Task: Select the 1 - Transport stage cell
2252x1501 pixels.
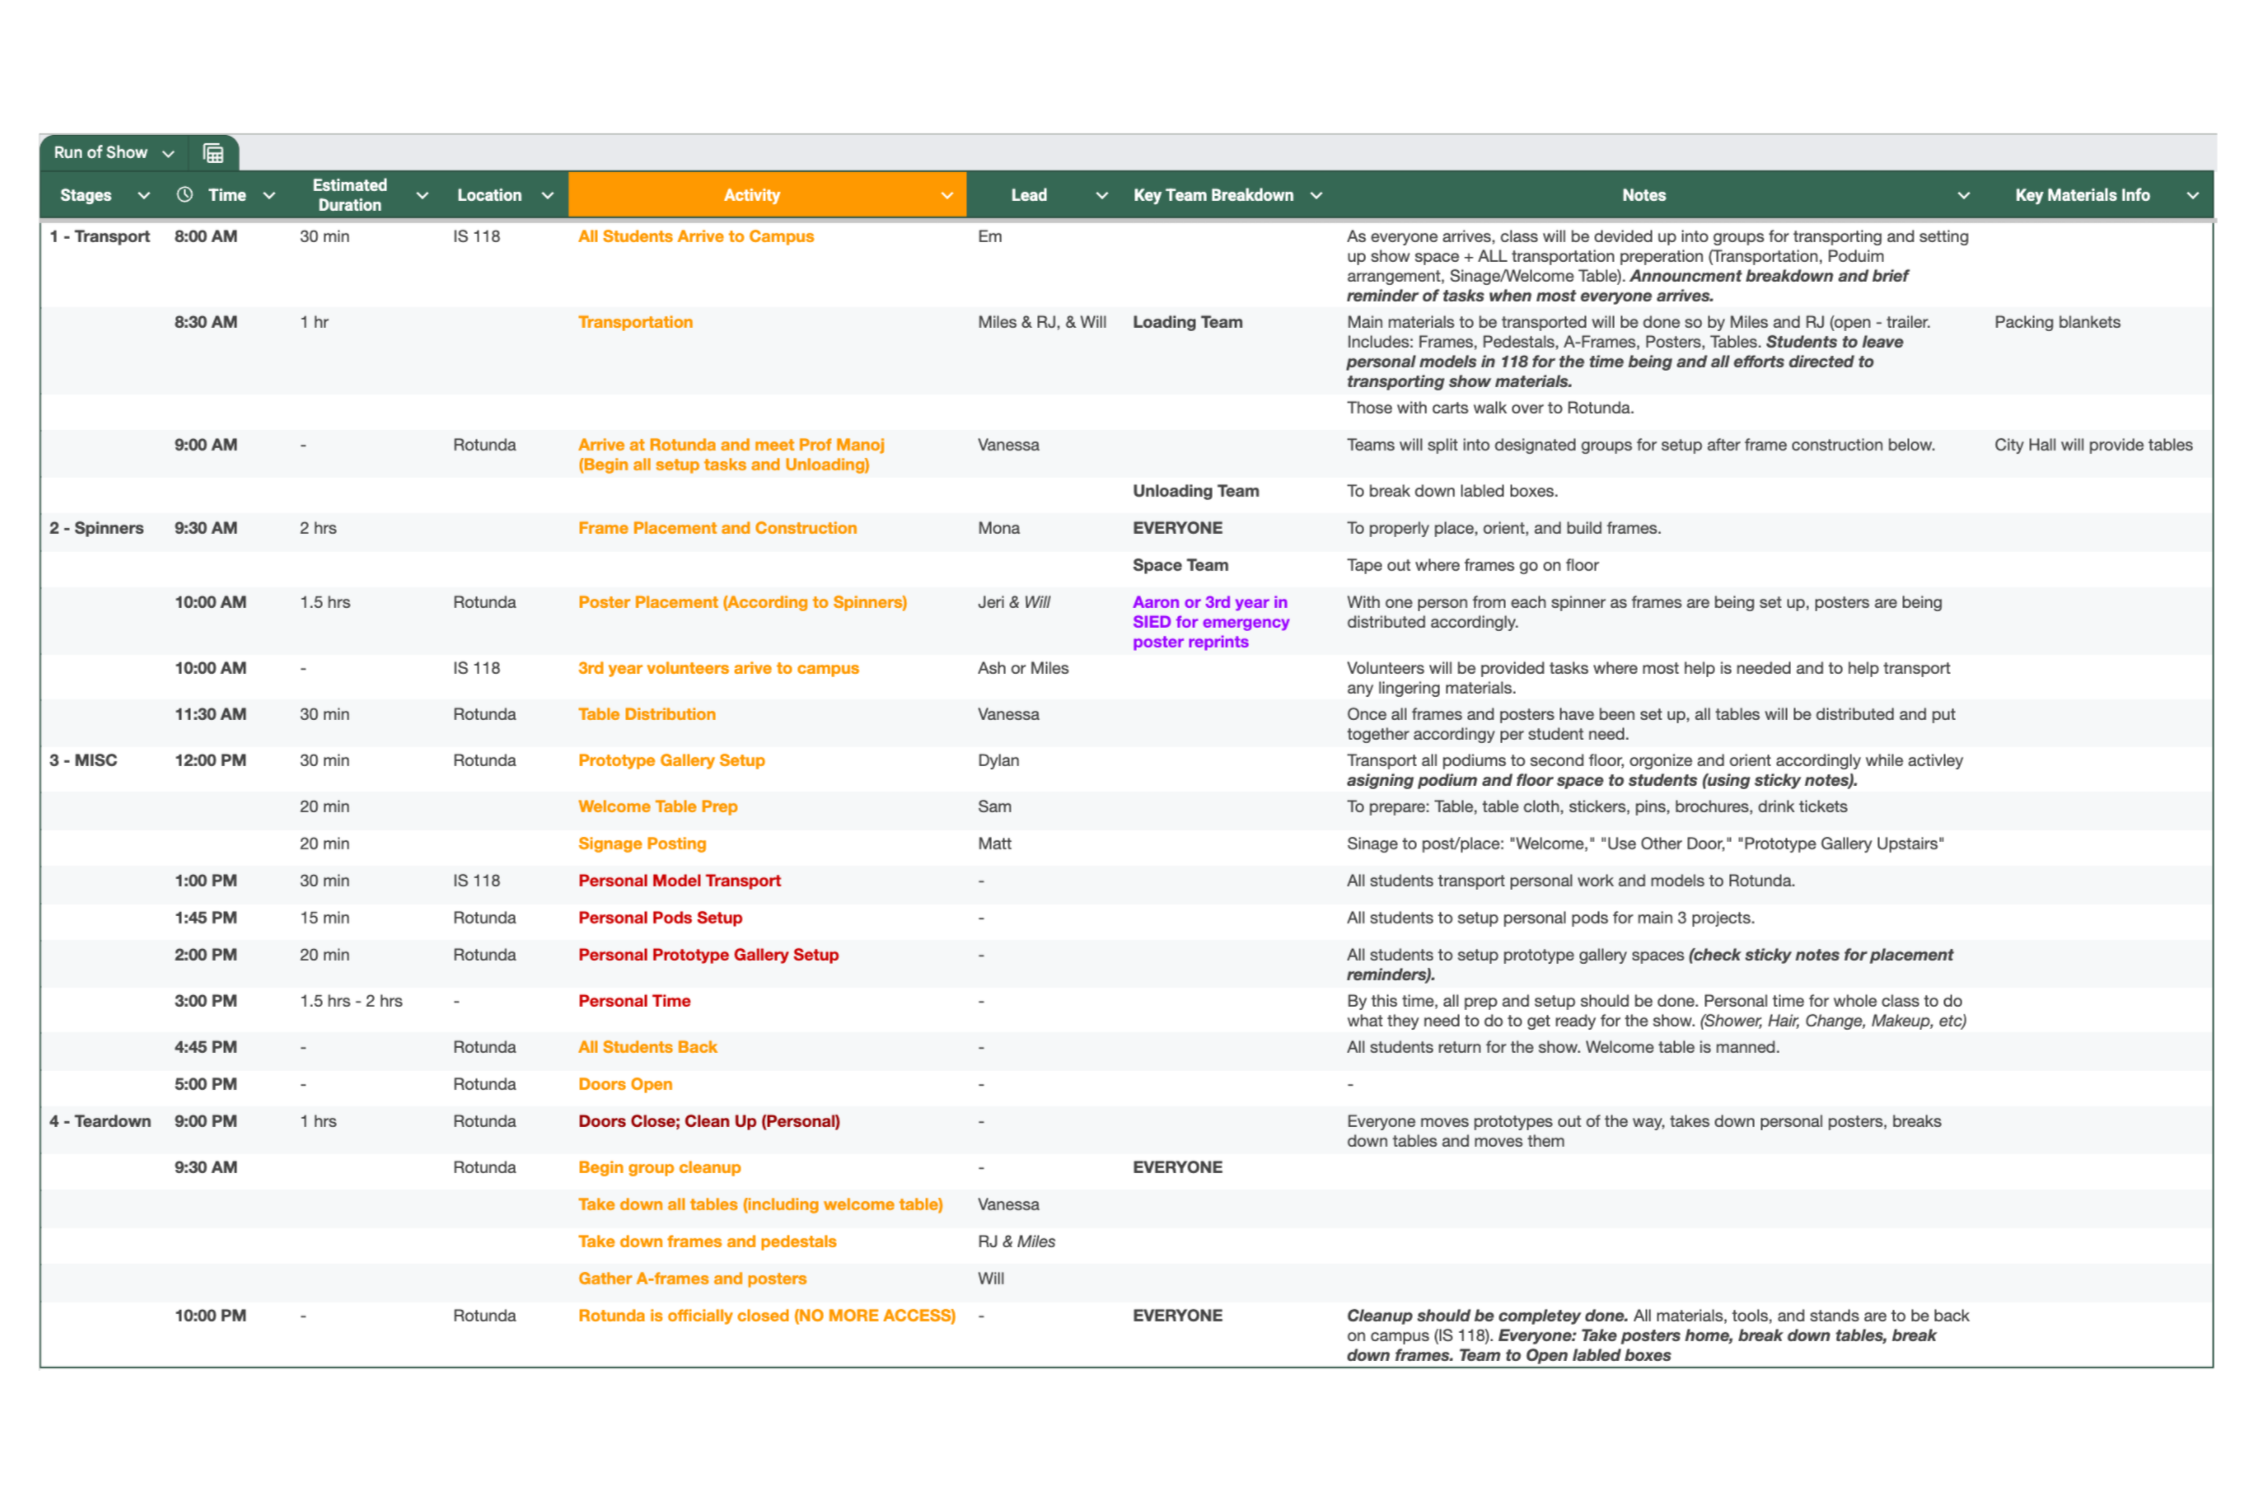Action: (100, 237)
